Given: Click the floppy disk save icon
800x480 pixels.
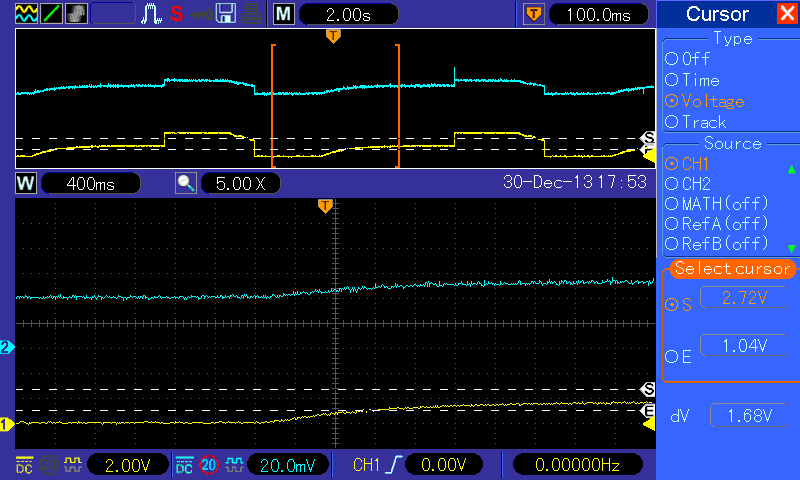Looking at the screenshot, I should [x=226, y=14].
